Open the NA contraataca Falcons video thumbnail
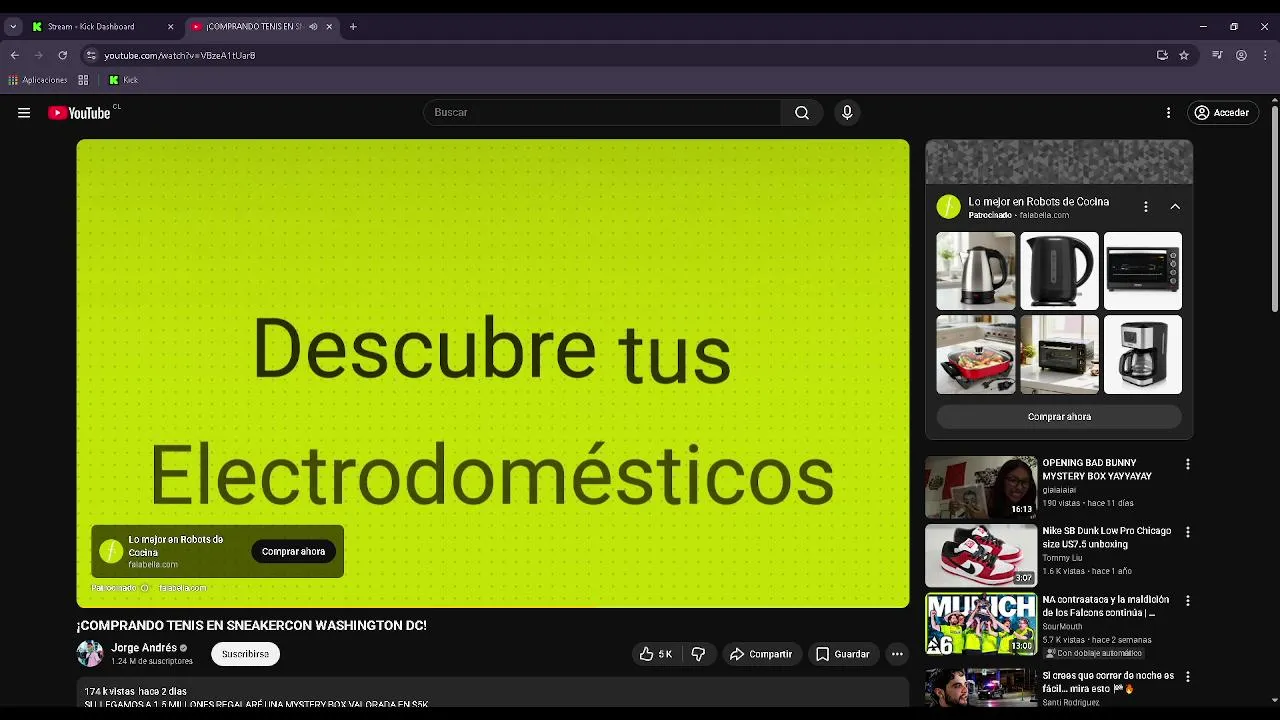Screen dimensions: 1280x720 [x=981, y=624]
